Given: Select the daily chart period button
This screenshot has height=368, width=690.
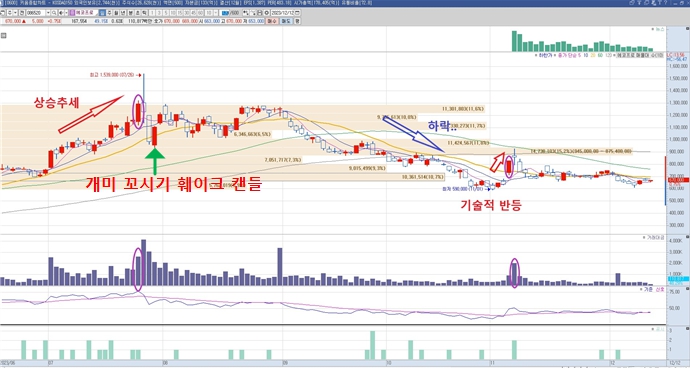Looking at the screenshot, I should (102, 13).
